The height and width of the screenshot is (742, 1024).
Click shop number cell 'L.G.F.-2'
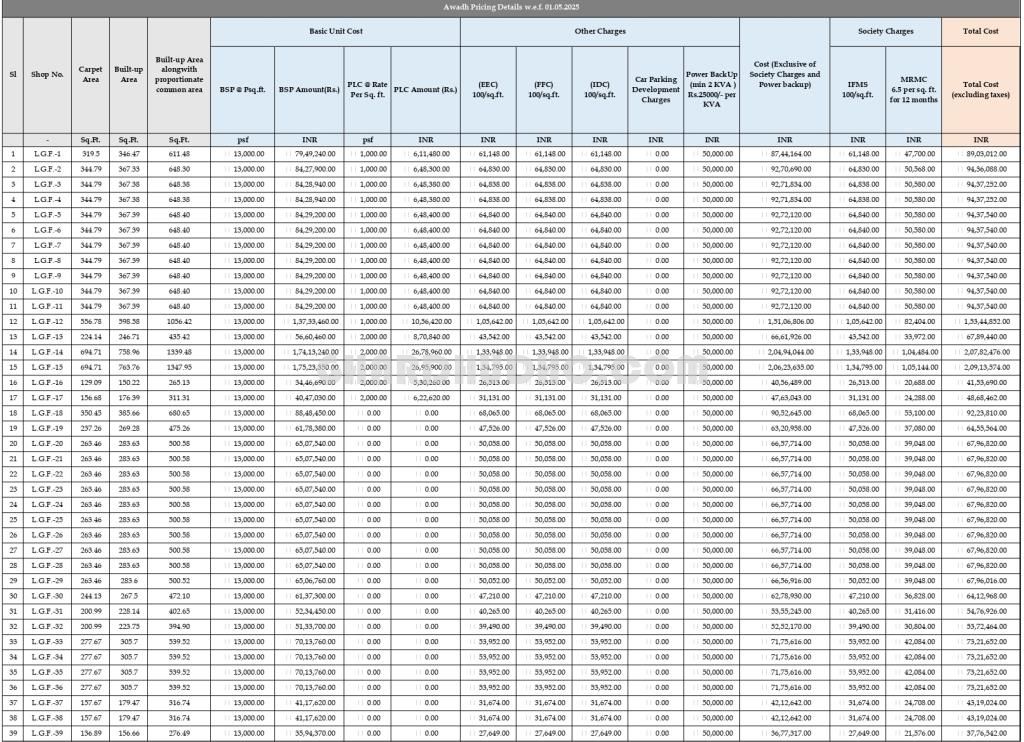pos(48,169)
